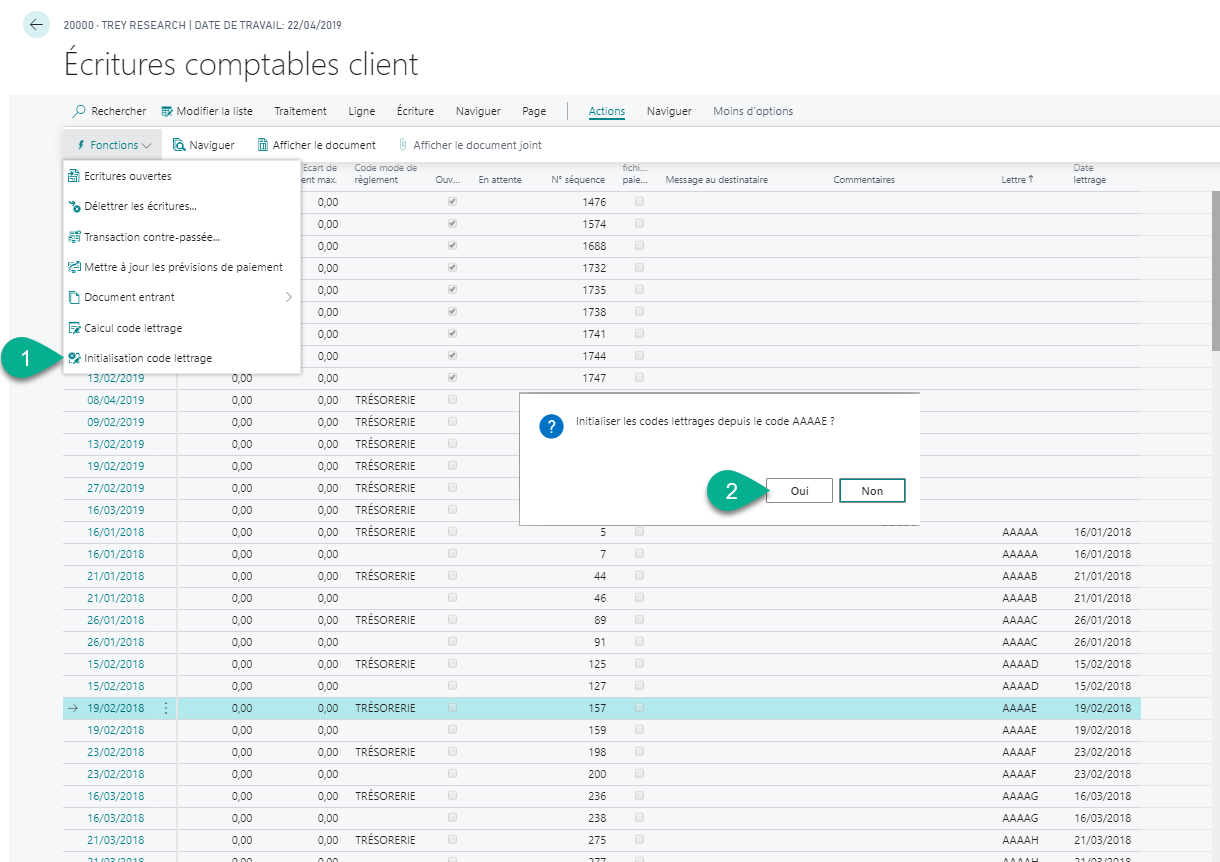Click the Afficher le document joint paperclip
This screenshot has width=1220, height=862.
[403, 145]
